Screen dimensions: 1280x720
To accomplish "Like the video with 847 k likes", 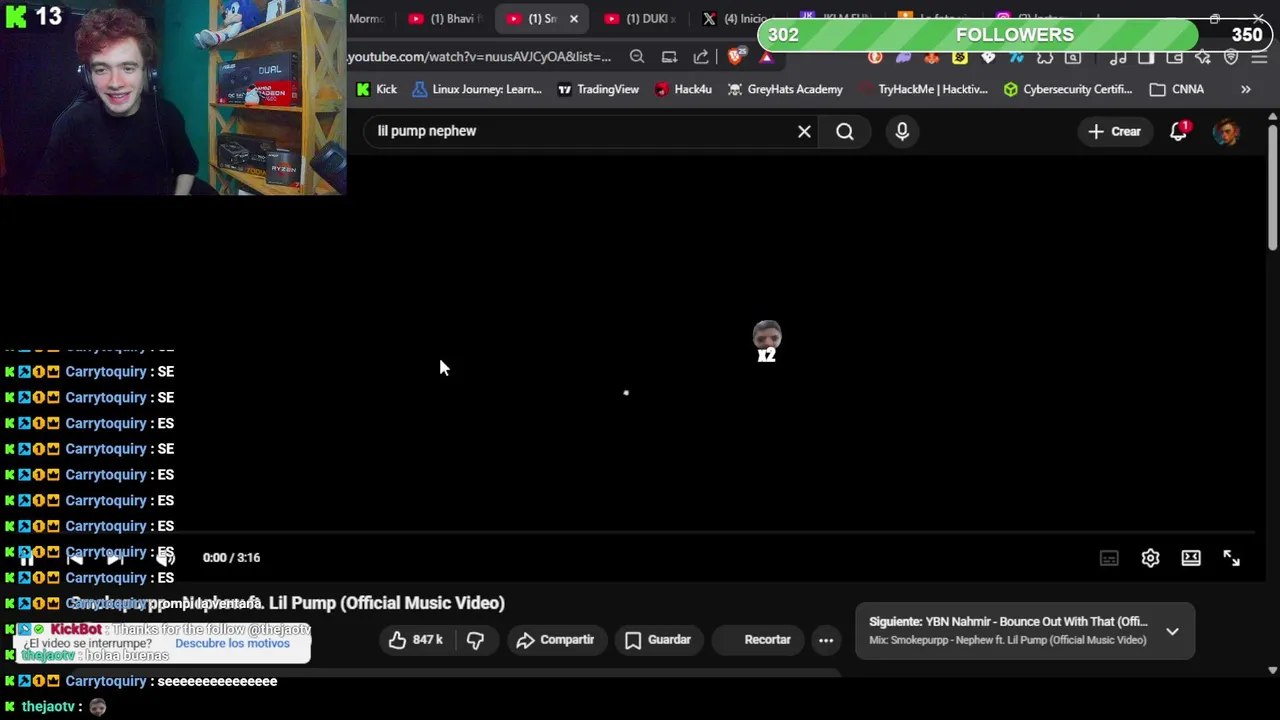I will click(x=416, y=640).
